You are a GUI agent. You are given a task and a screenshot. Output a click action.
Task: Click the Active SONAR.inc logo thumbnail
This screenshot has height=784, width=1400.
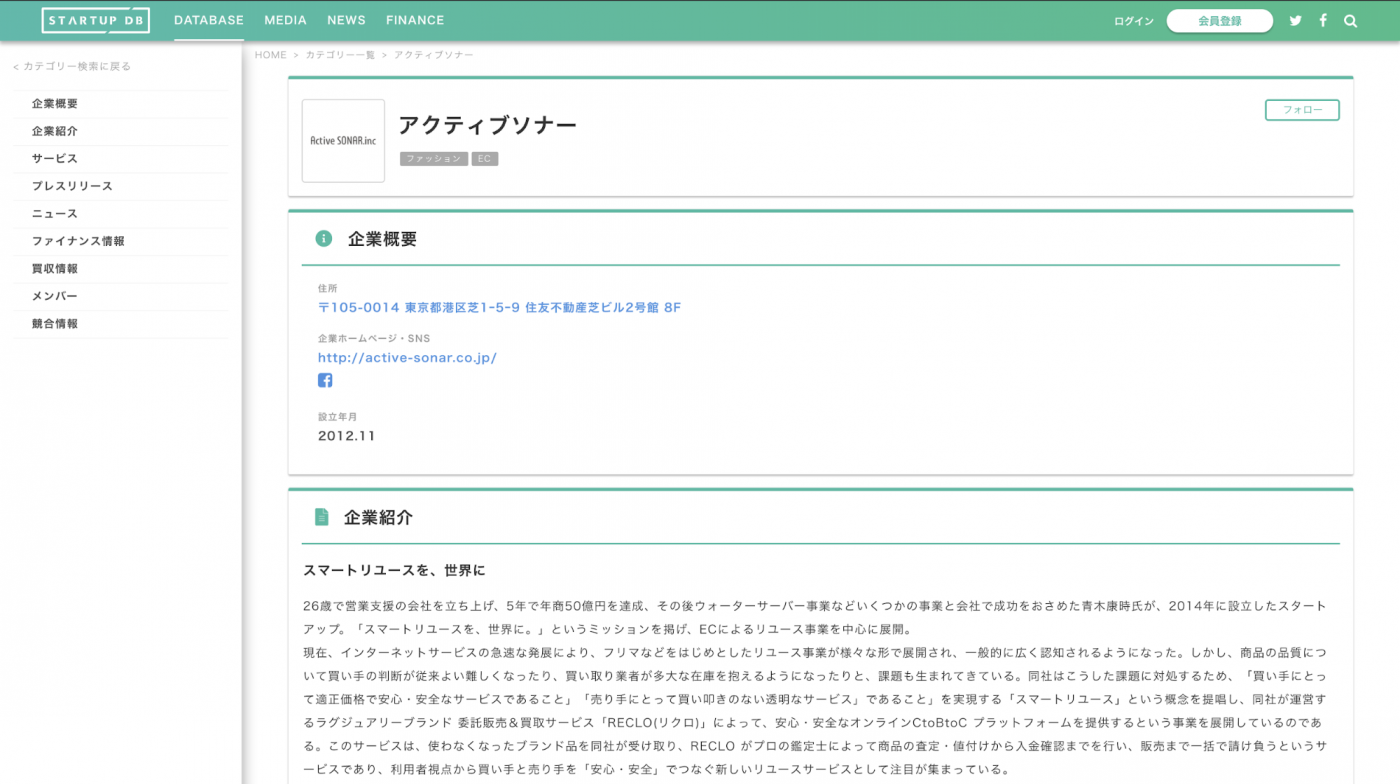click(x=343, y=141)
